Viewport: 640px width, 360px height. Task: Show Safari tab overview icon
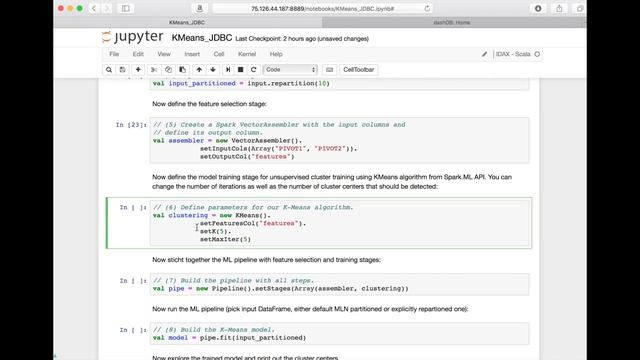coord(580,8)
